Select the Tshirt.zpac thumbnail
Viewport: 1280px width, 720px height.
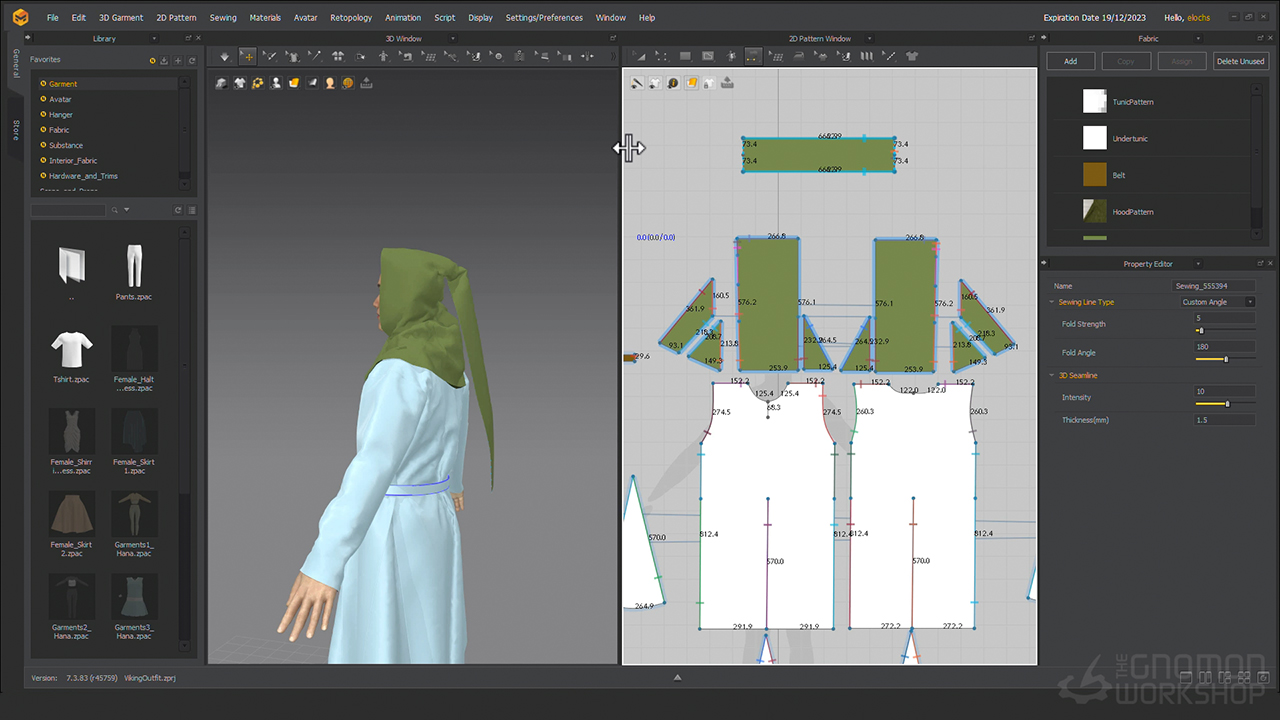(x=72, y=350)
